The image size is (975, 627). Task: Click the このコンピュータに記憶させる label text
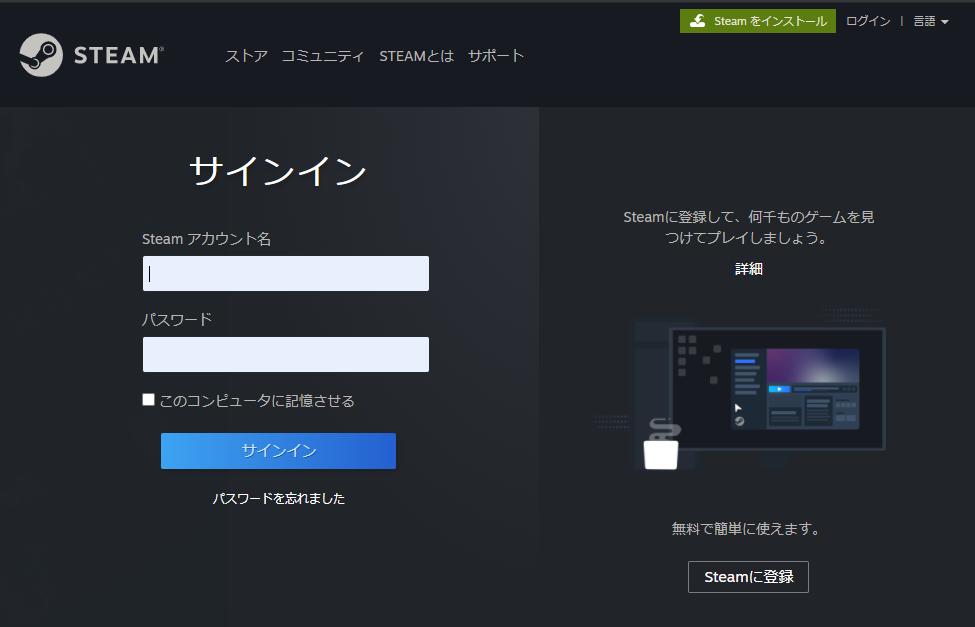(257, 401)
